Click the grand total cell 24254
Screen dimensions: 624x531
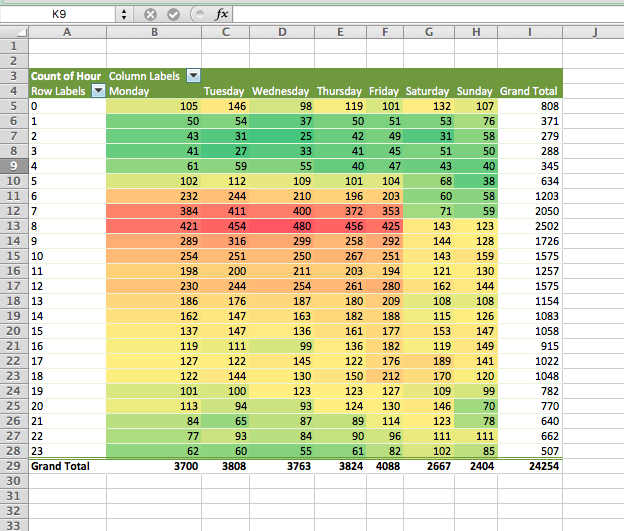tap(530, 466)
